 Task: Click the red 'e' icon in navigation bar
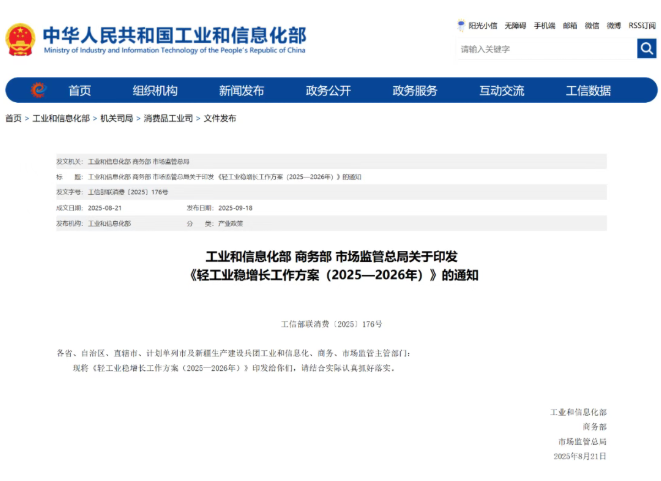point(37,90)
